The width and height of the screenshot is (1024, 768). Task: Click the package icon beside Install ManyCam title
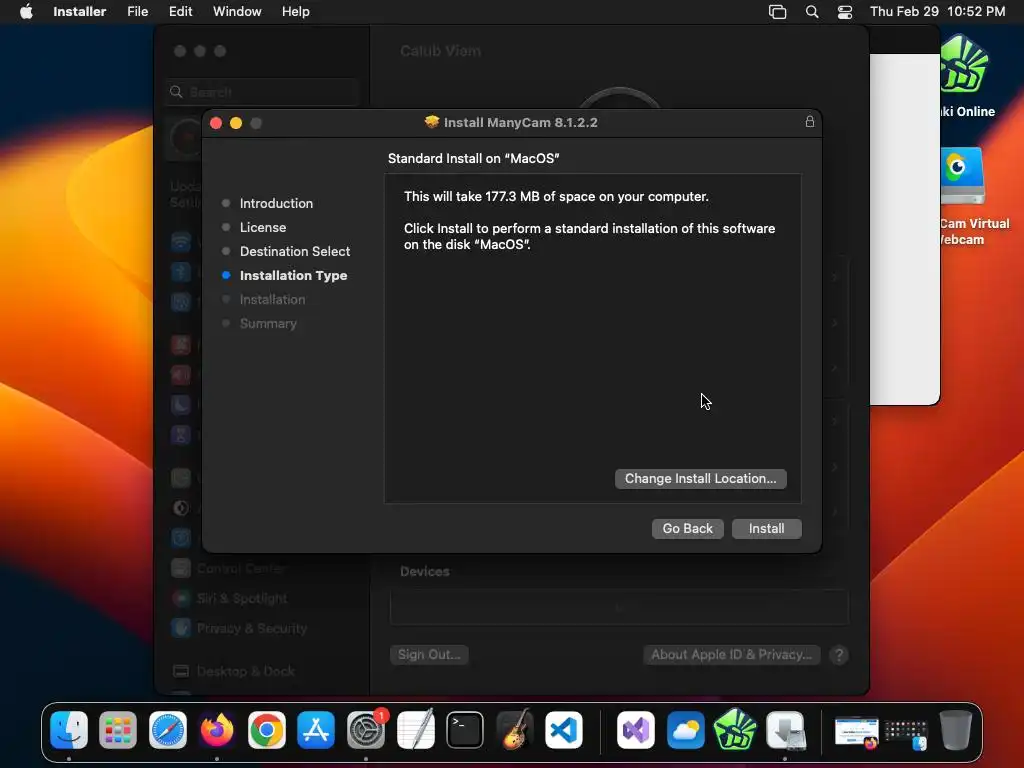[431, 122]
